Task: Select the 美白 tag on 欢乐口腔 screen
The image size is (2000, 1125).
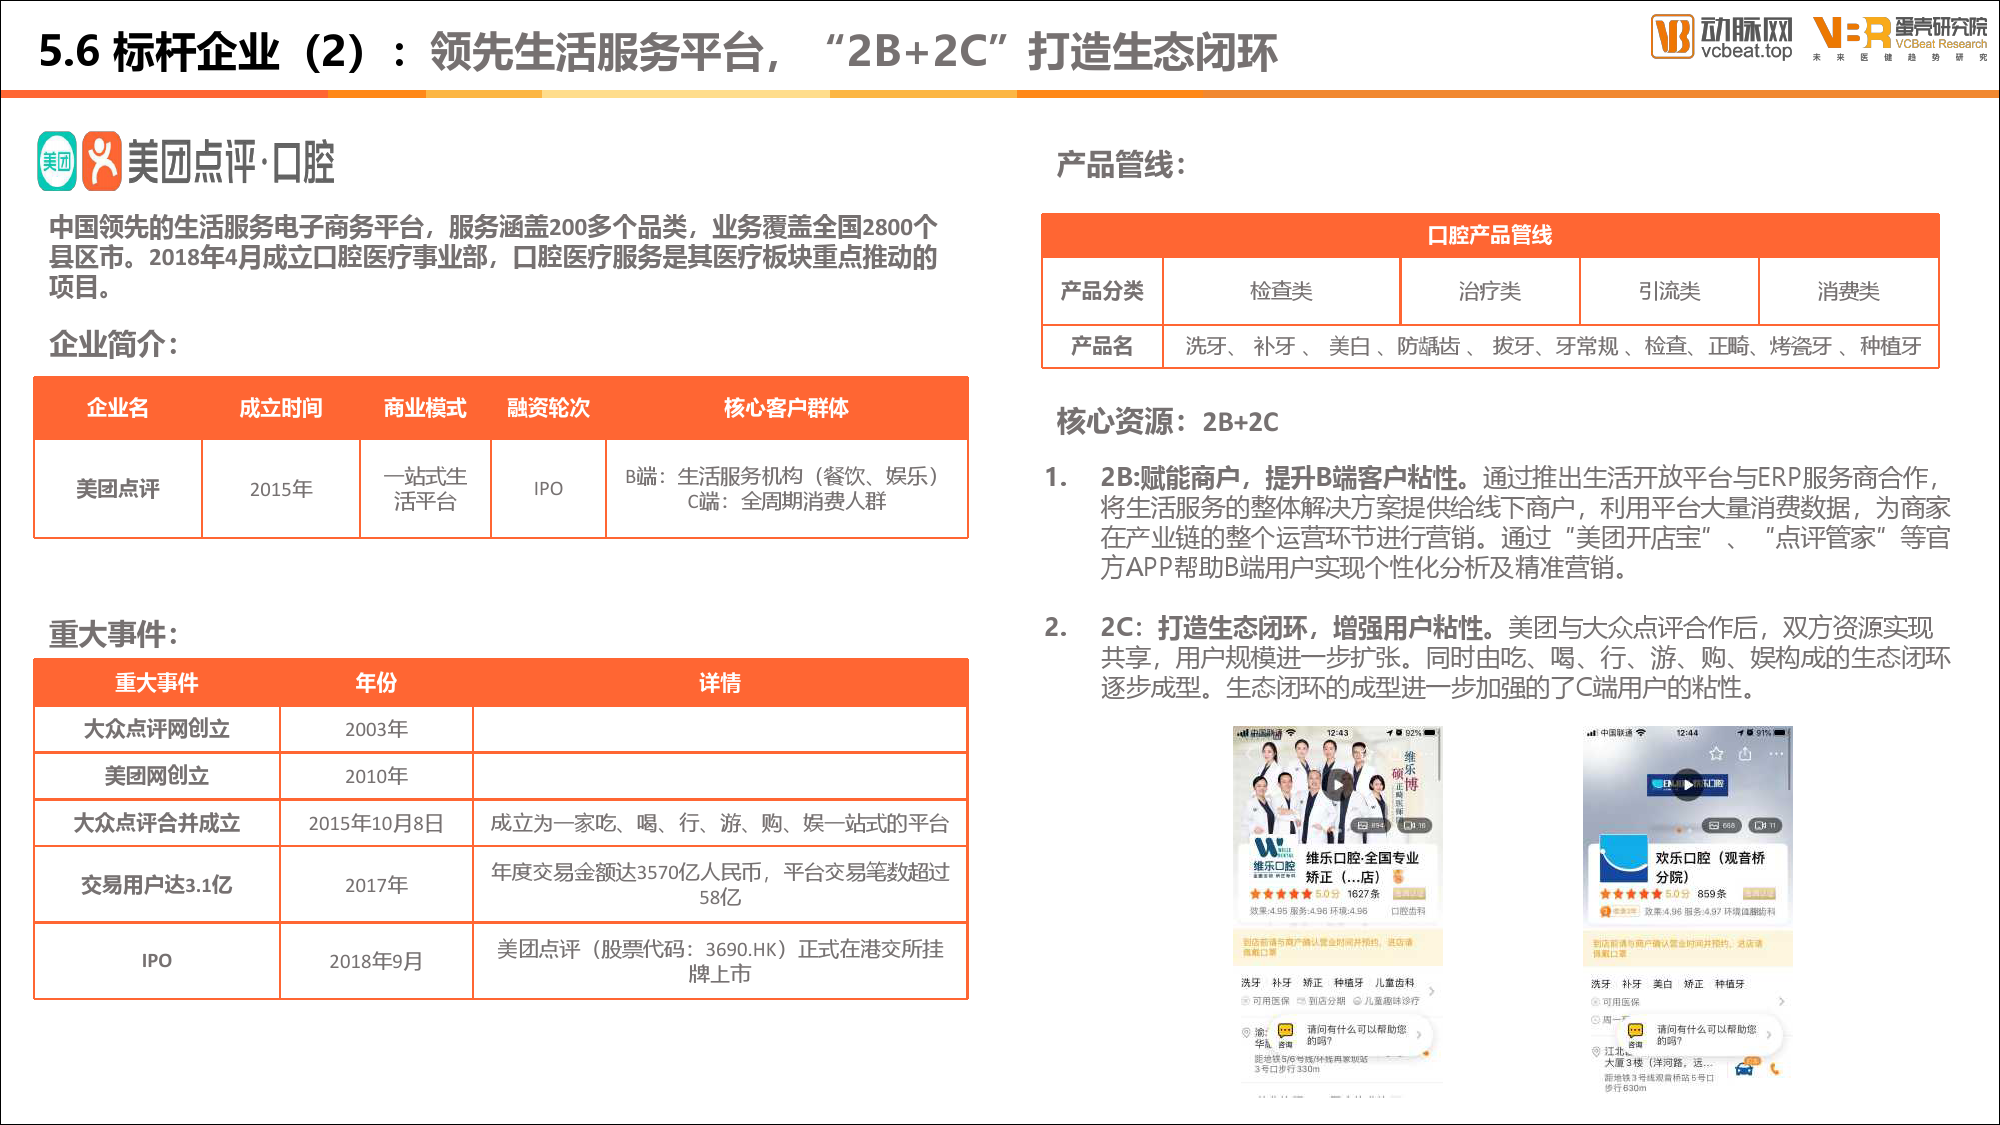Action: pyautogui.click(x=1662, y=984)
